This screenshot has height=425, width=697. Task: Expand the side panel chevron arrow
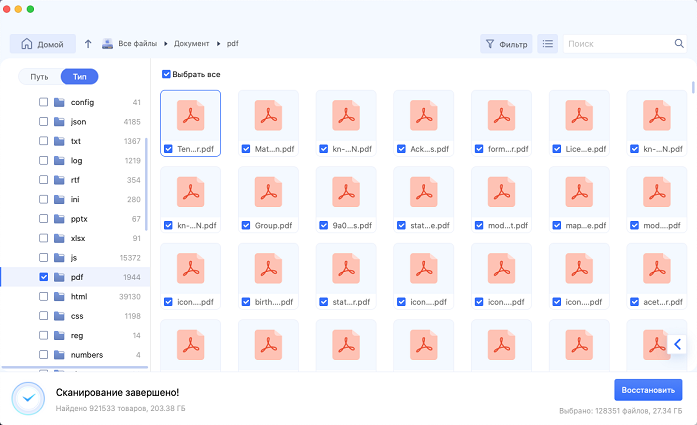click(677, 344)
